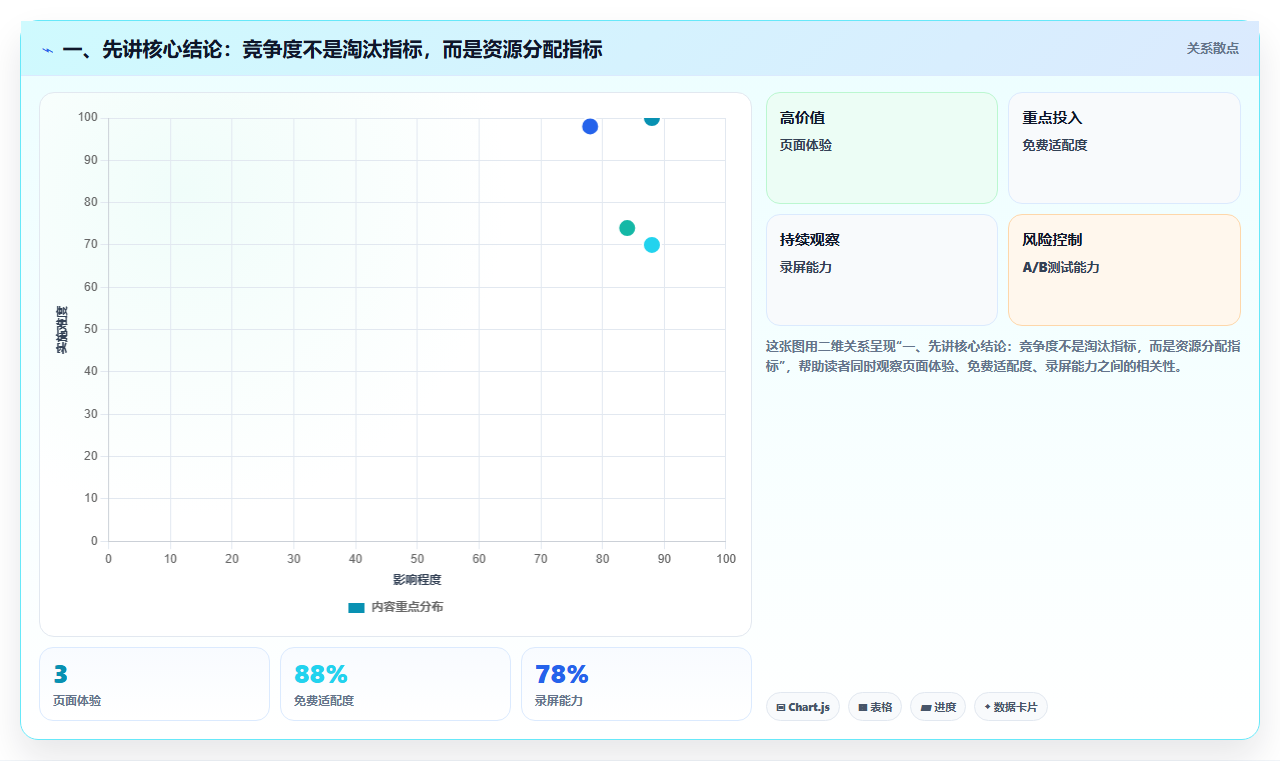The image size is (1280, 761).
Task: Click the description paragraph starting 这张图用二维关系
Action: (x=1003, y=356)
